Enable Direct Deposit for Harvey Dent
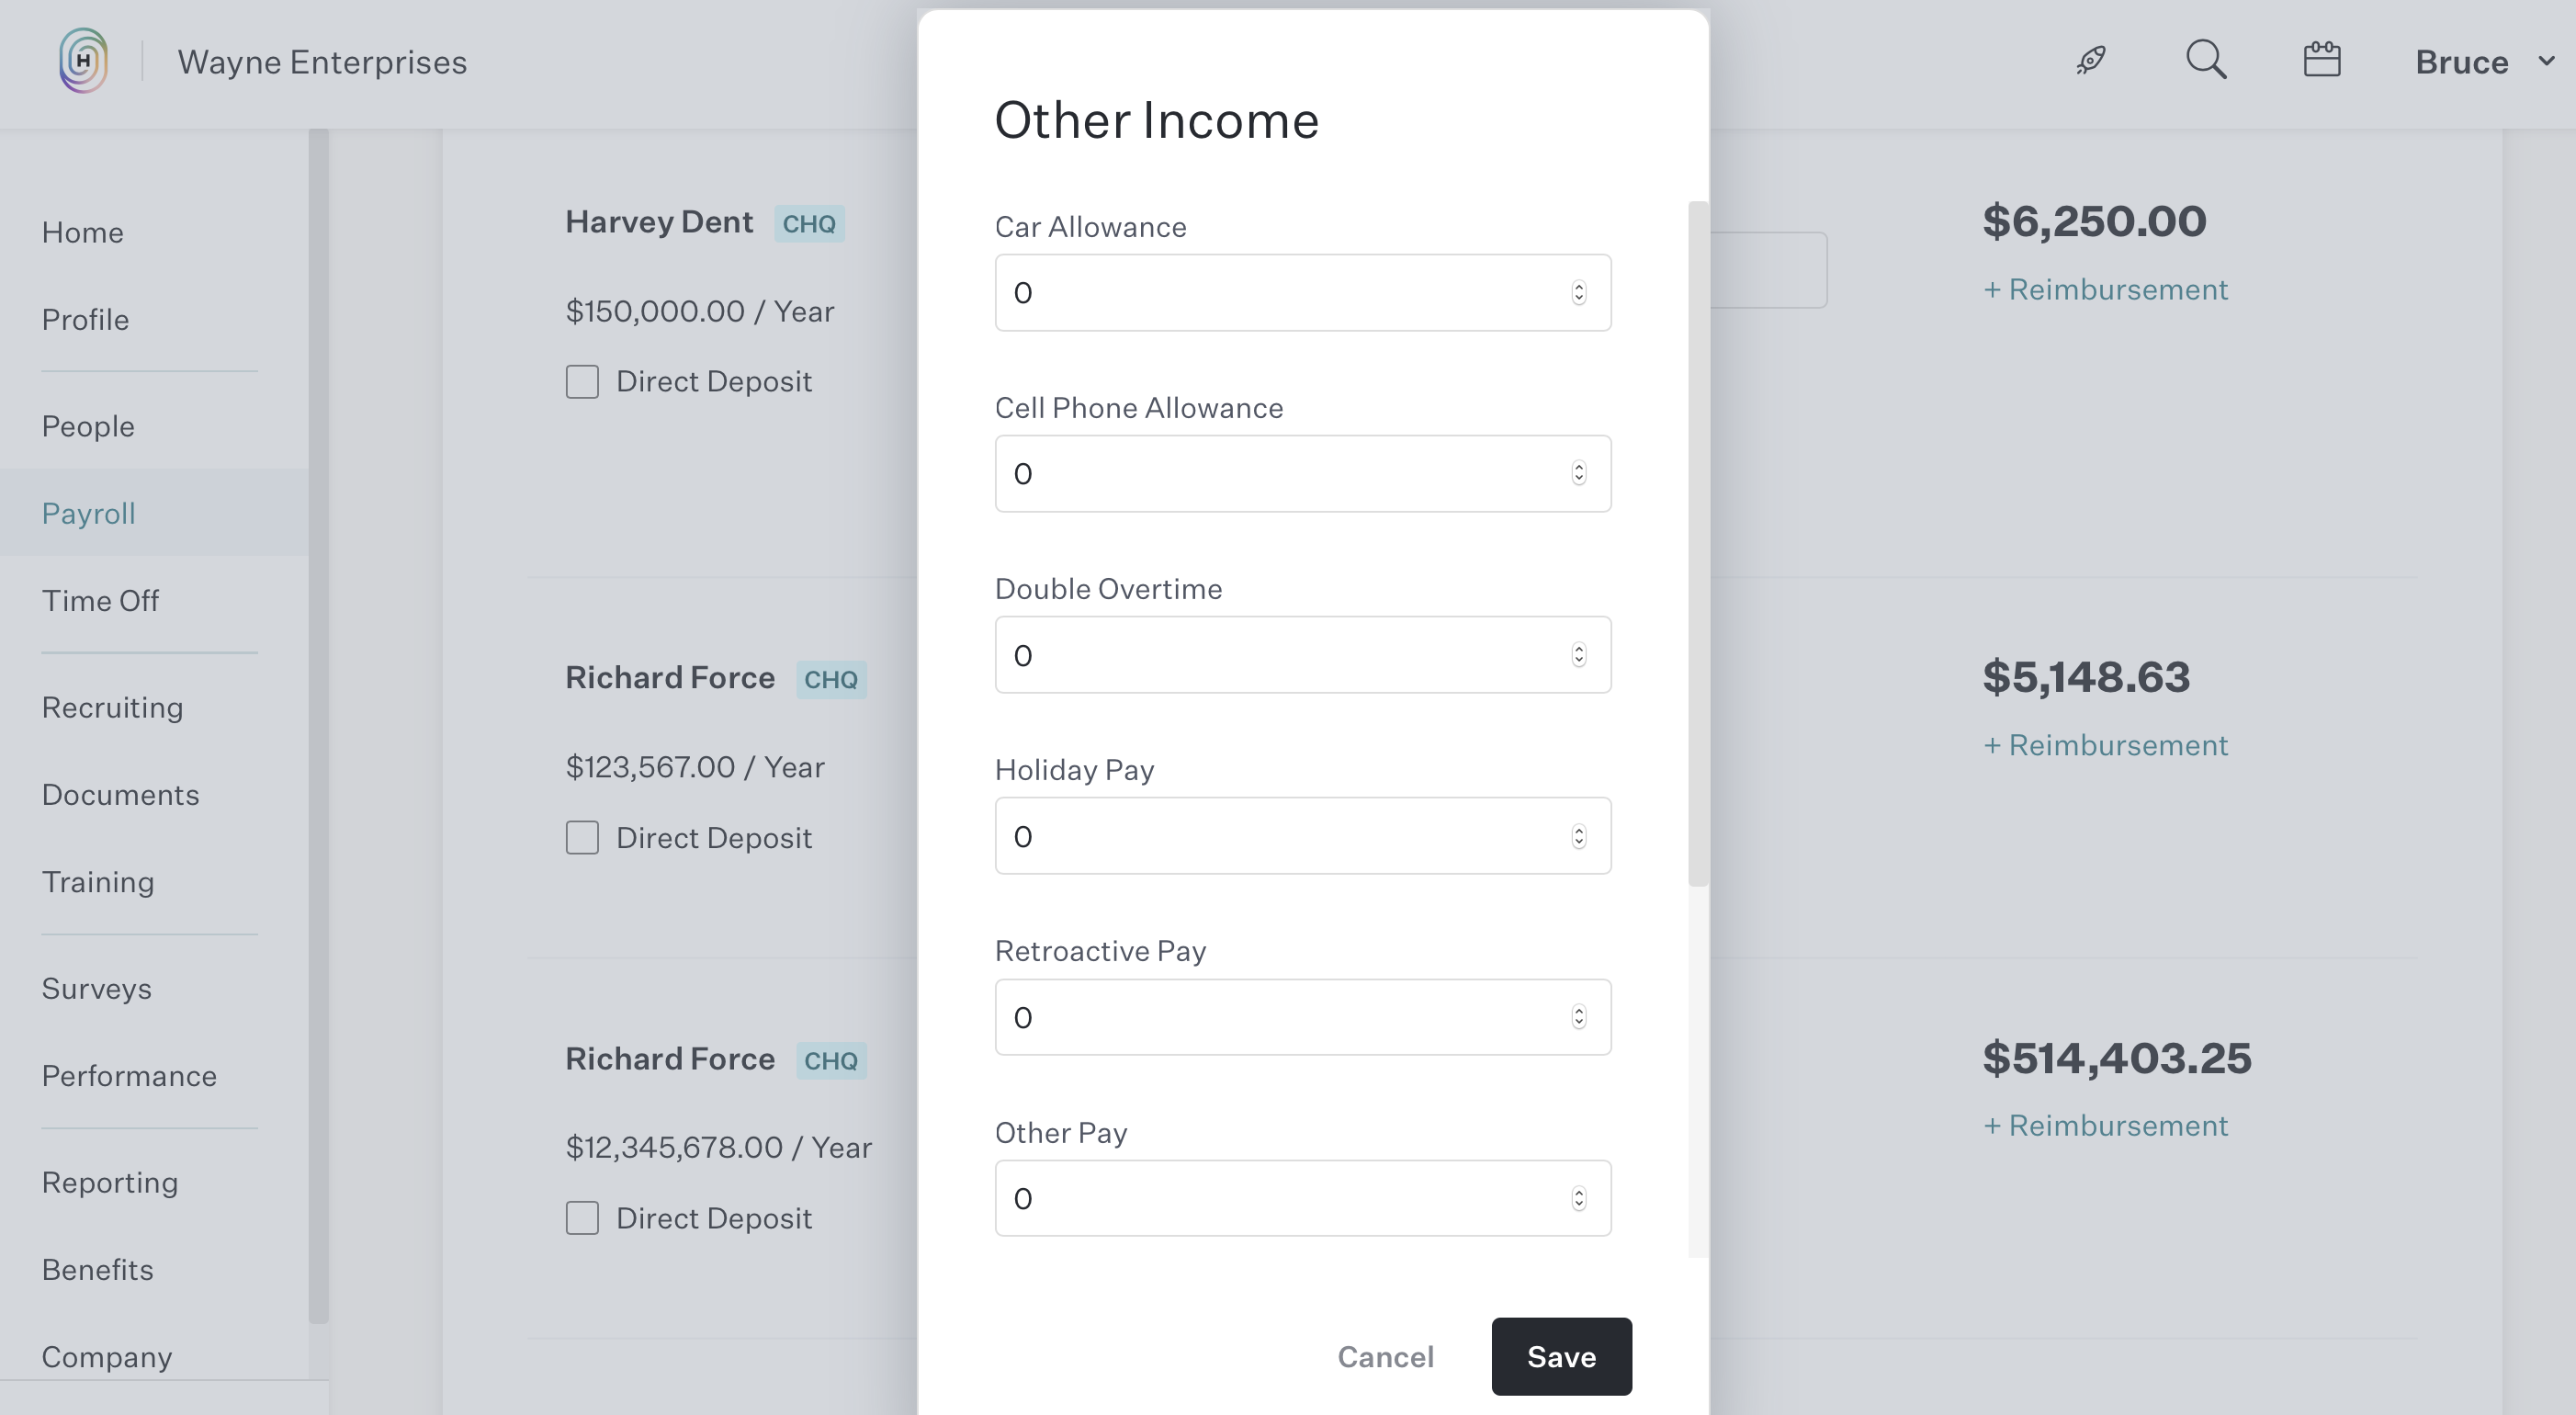 (x=582, y=382)
